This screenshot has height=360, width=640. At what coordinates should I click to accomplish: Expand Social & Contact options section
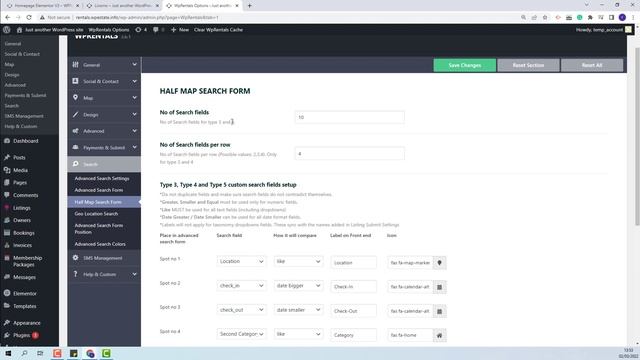104,81
